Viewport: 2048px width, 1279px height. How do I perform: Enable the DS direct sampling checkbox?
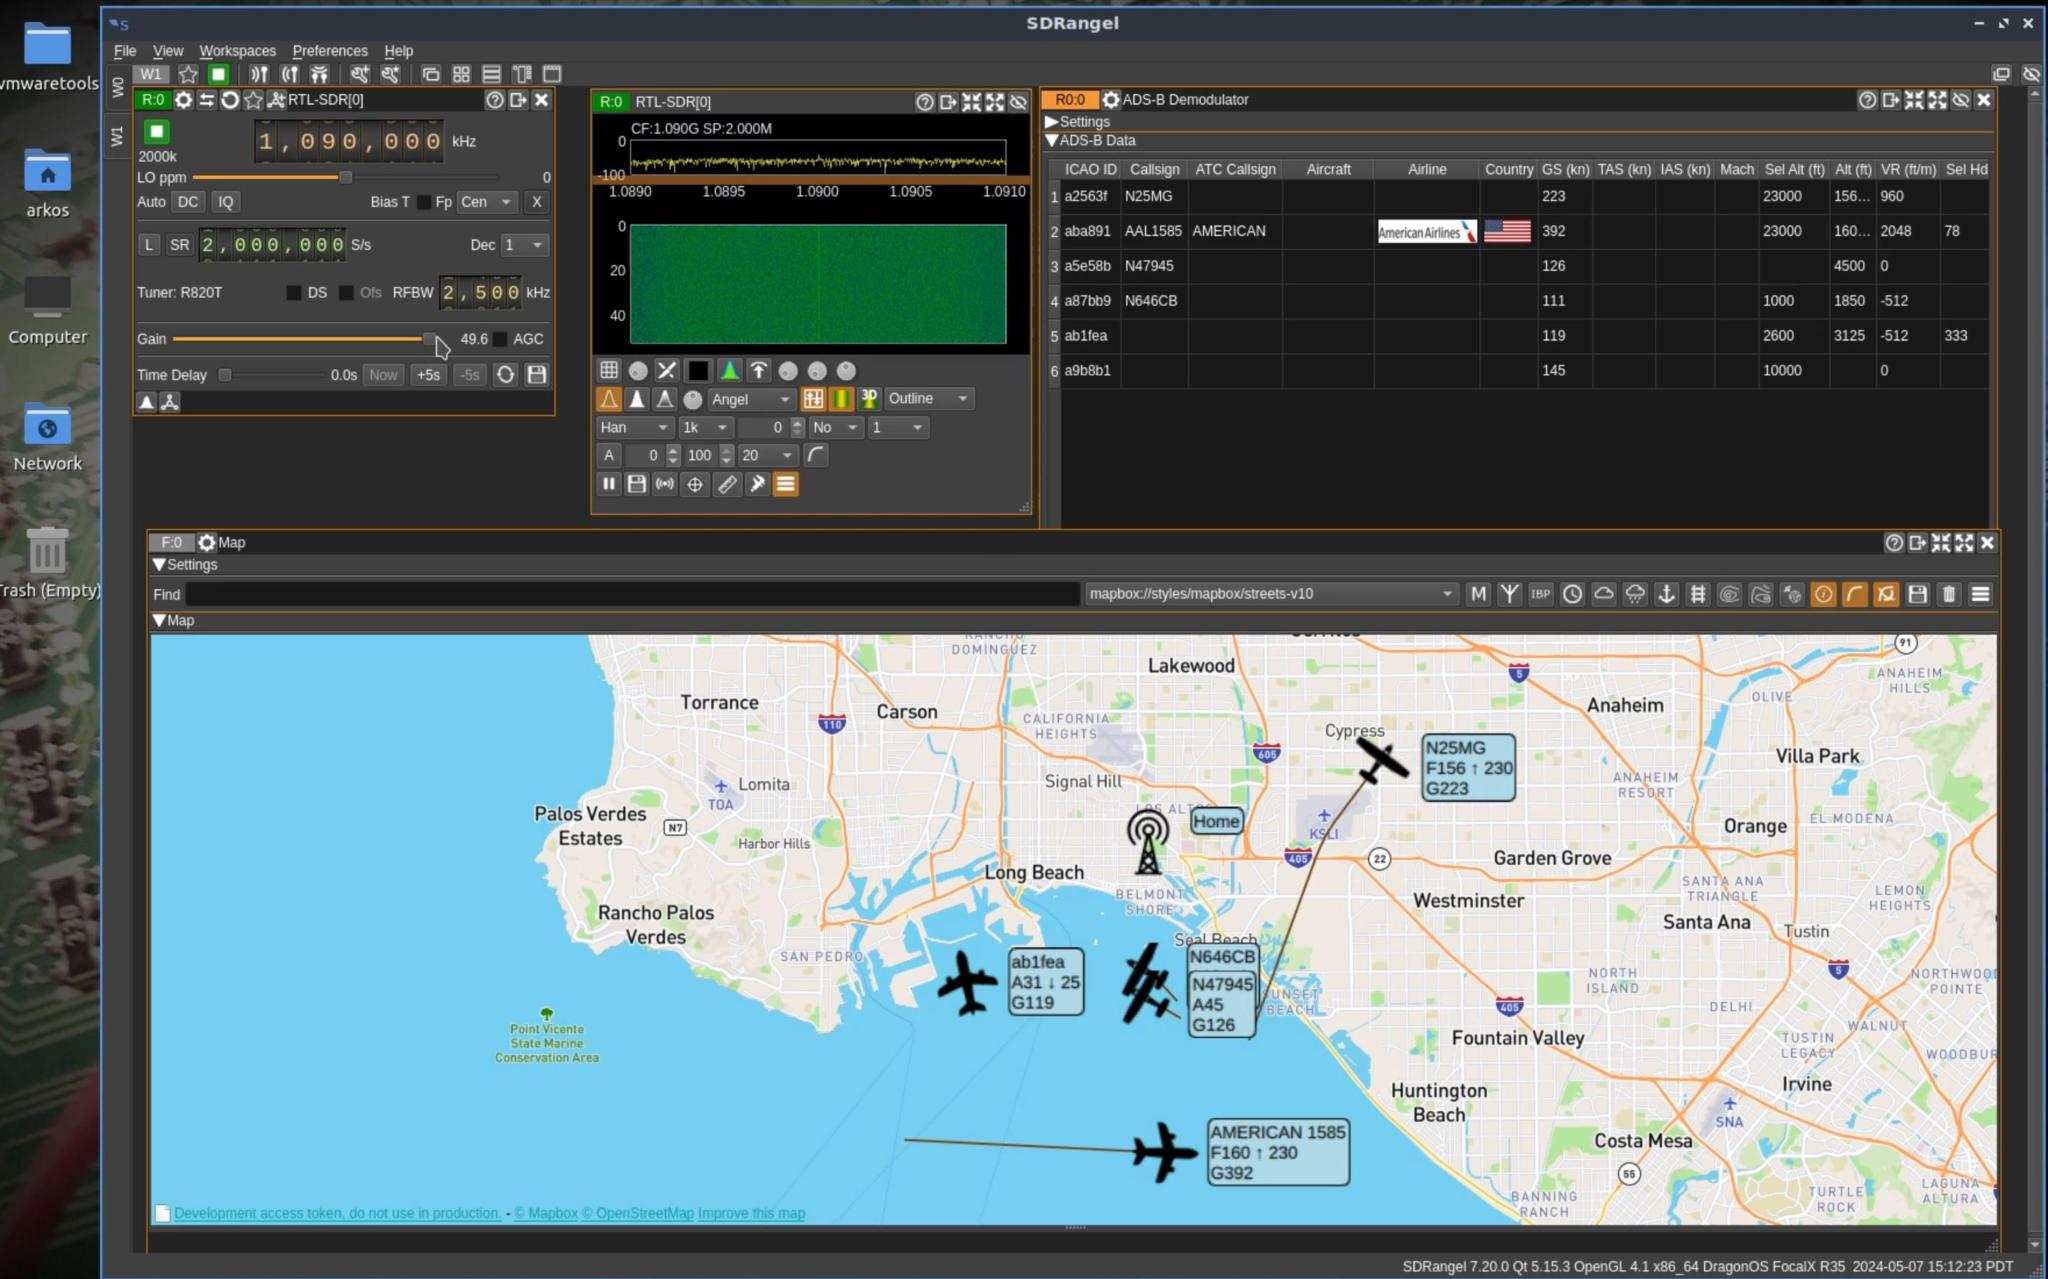294,293
